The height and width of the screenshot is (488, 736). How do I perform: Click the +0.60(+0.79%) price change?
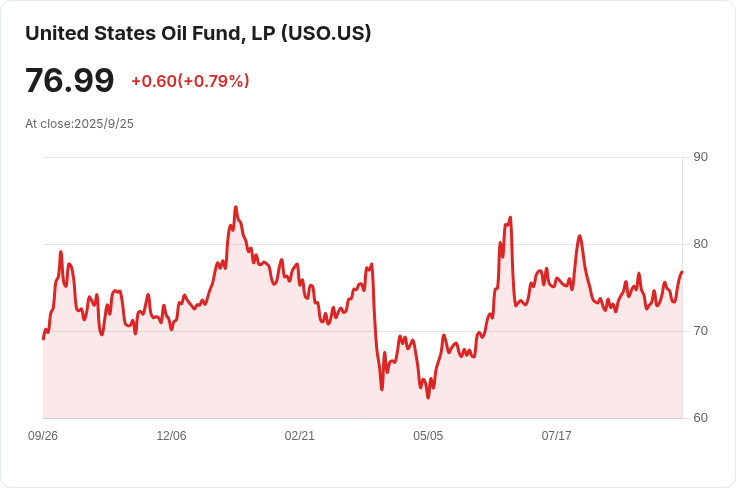pyautogui.click(x=190, y=81)
